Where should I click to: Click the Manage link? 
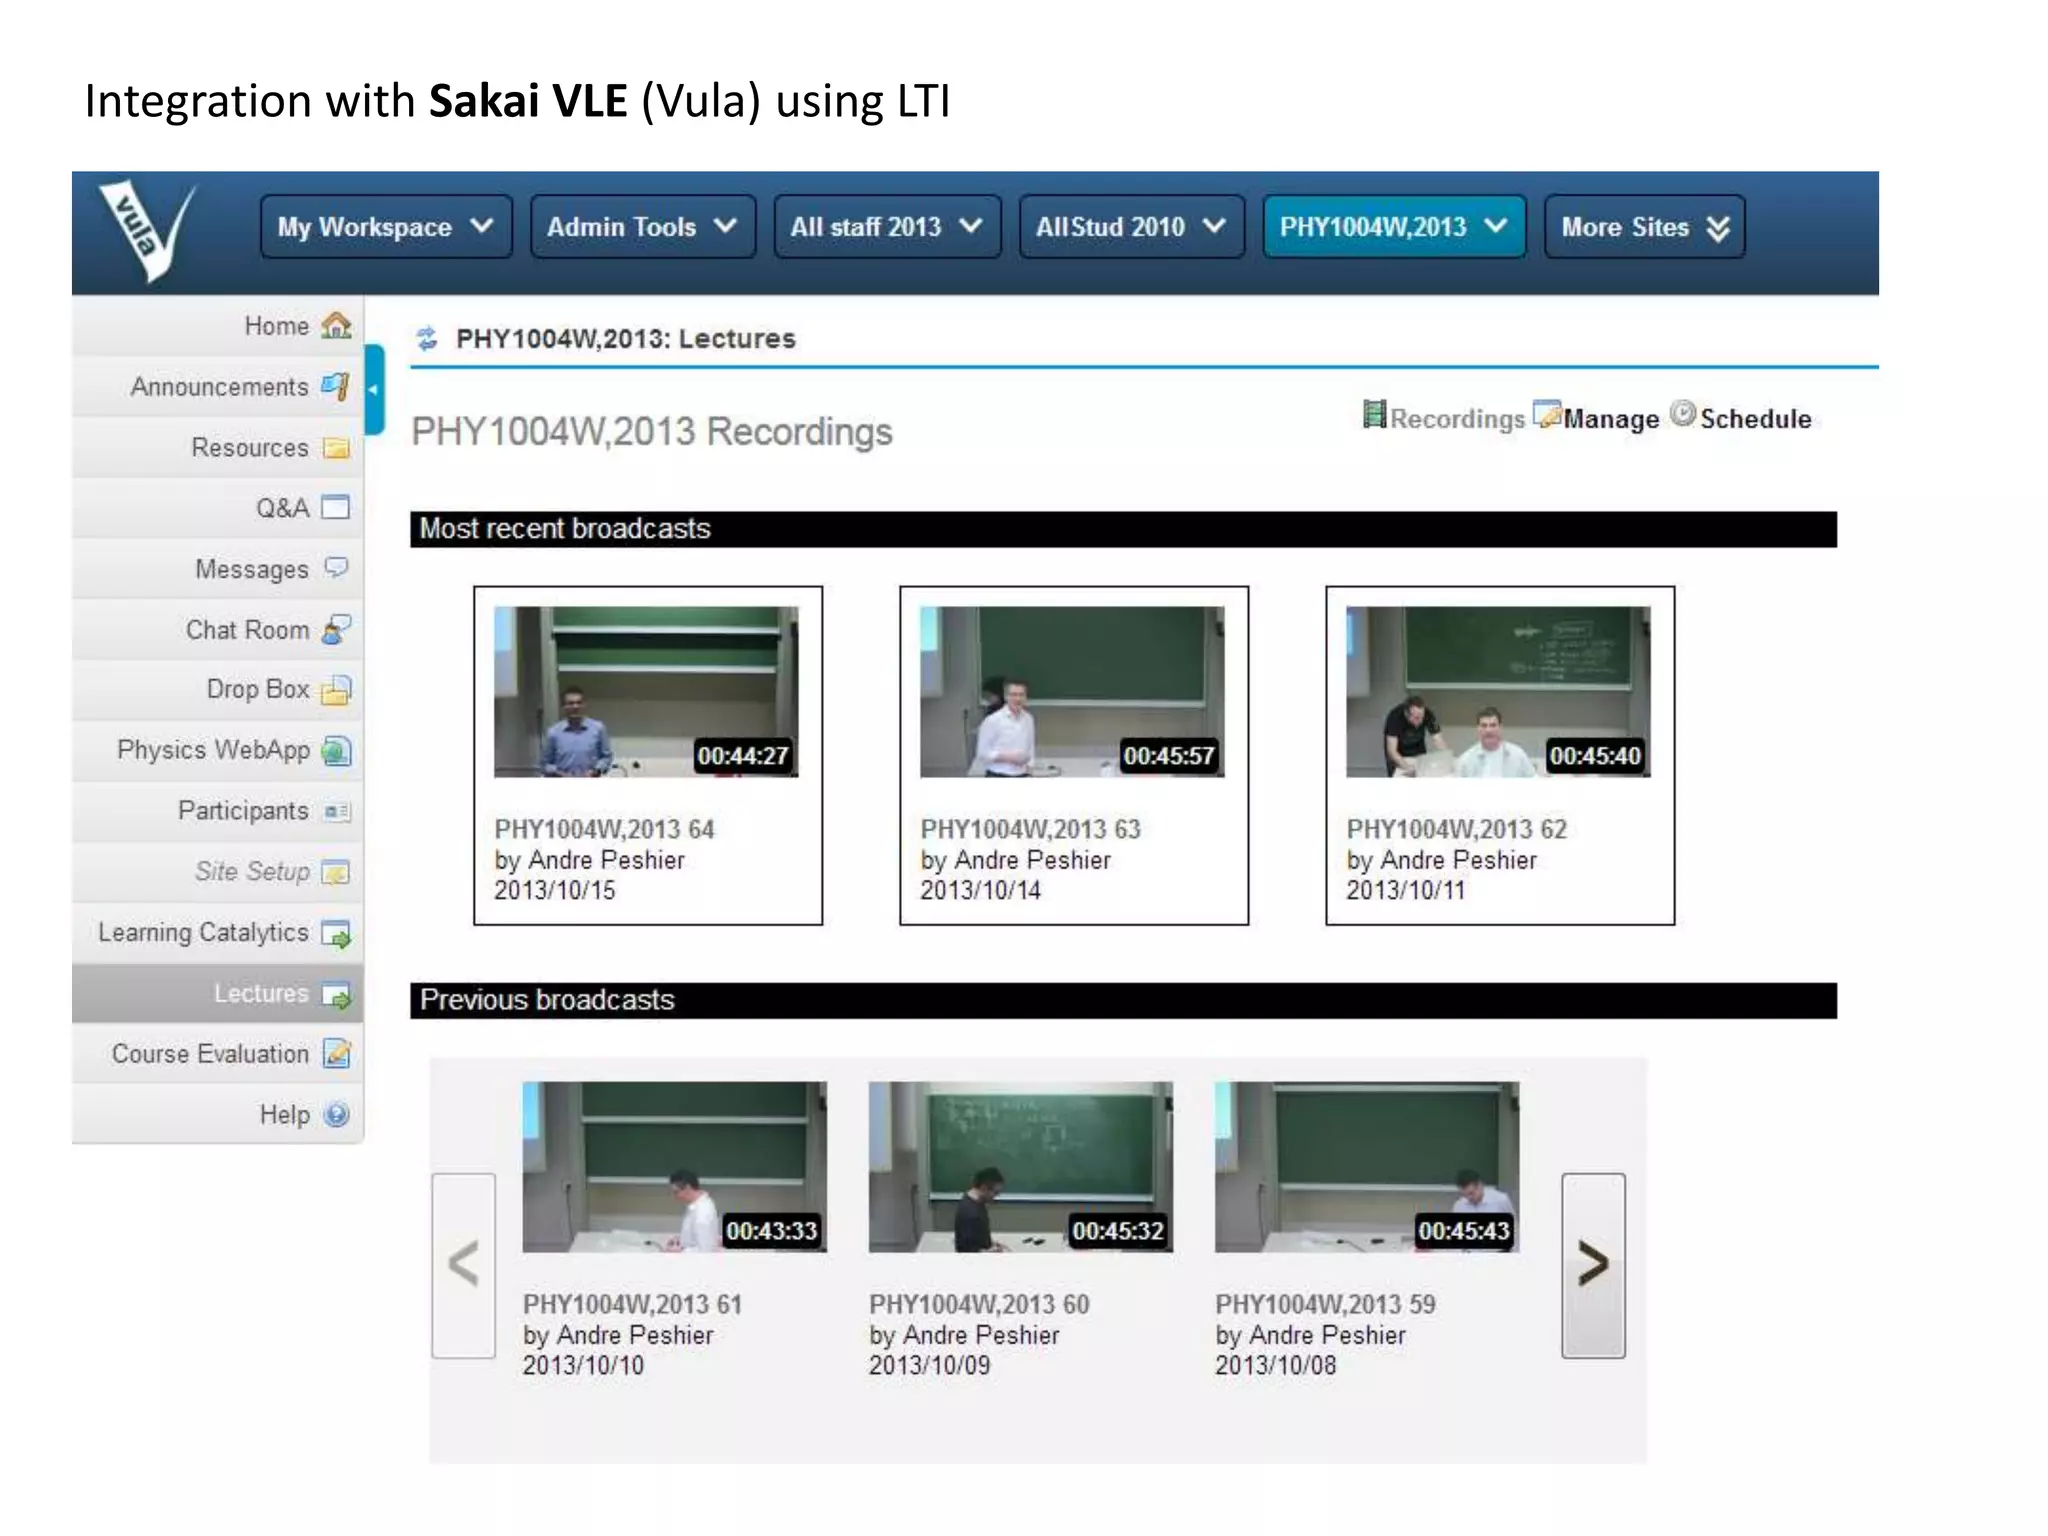[x=1610, y=419]
